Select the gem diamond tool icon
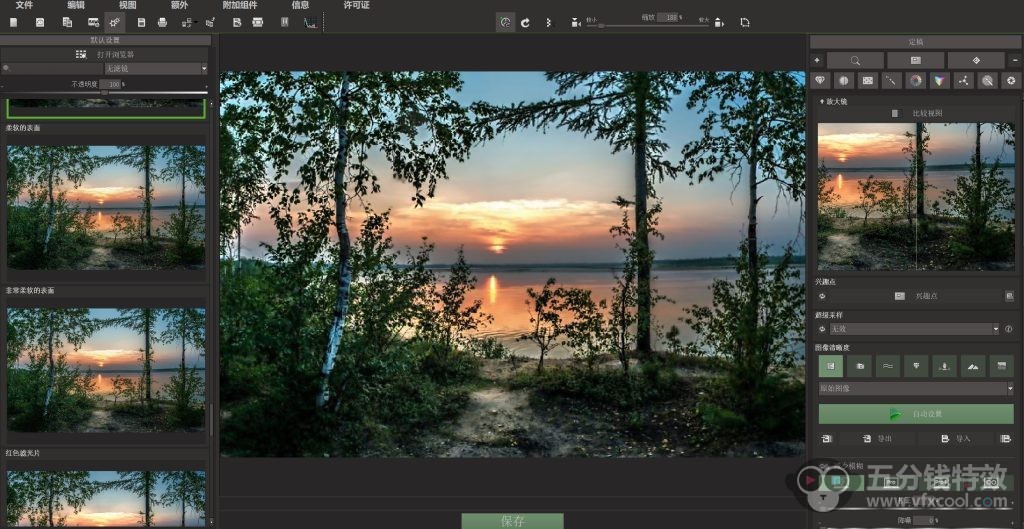Screen dimensions: 1024x529 pos(821,80)
